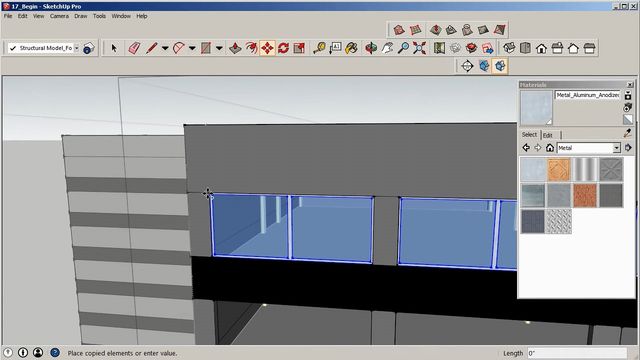Open the File menu

(8, 16)
